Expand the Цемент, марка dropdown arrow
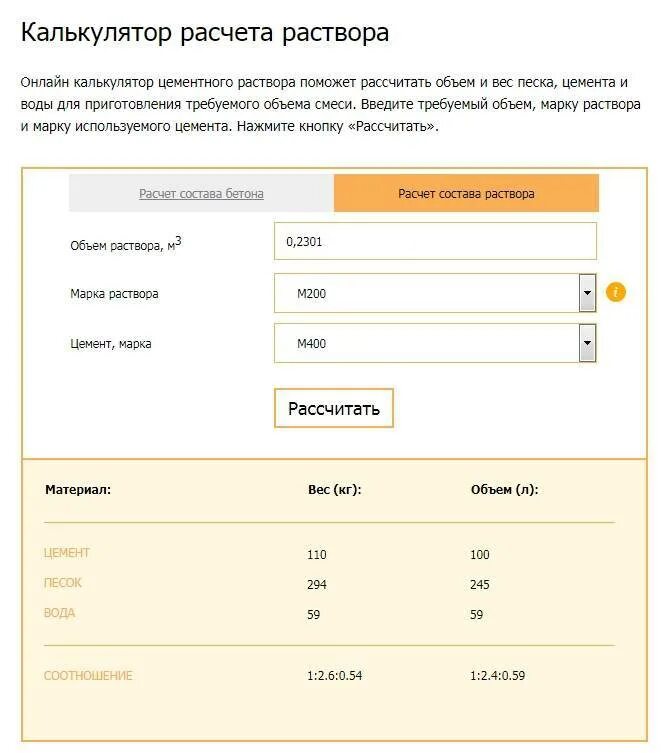Screen dimensions: 665x753 [587, 344]
